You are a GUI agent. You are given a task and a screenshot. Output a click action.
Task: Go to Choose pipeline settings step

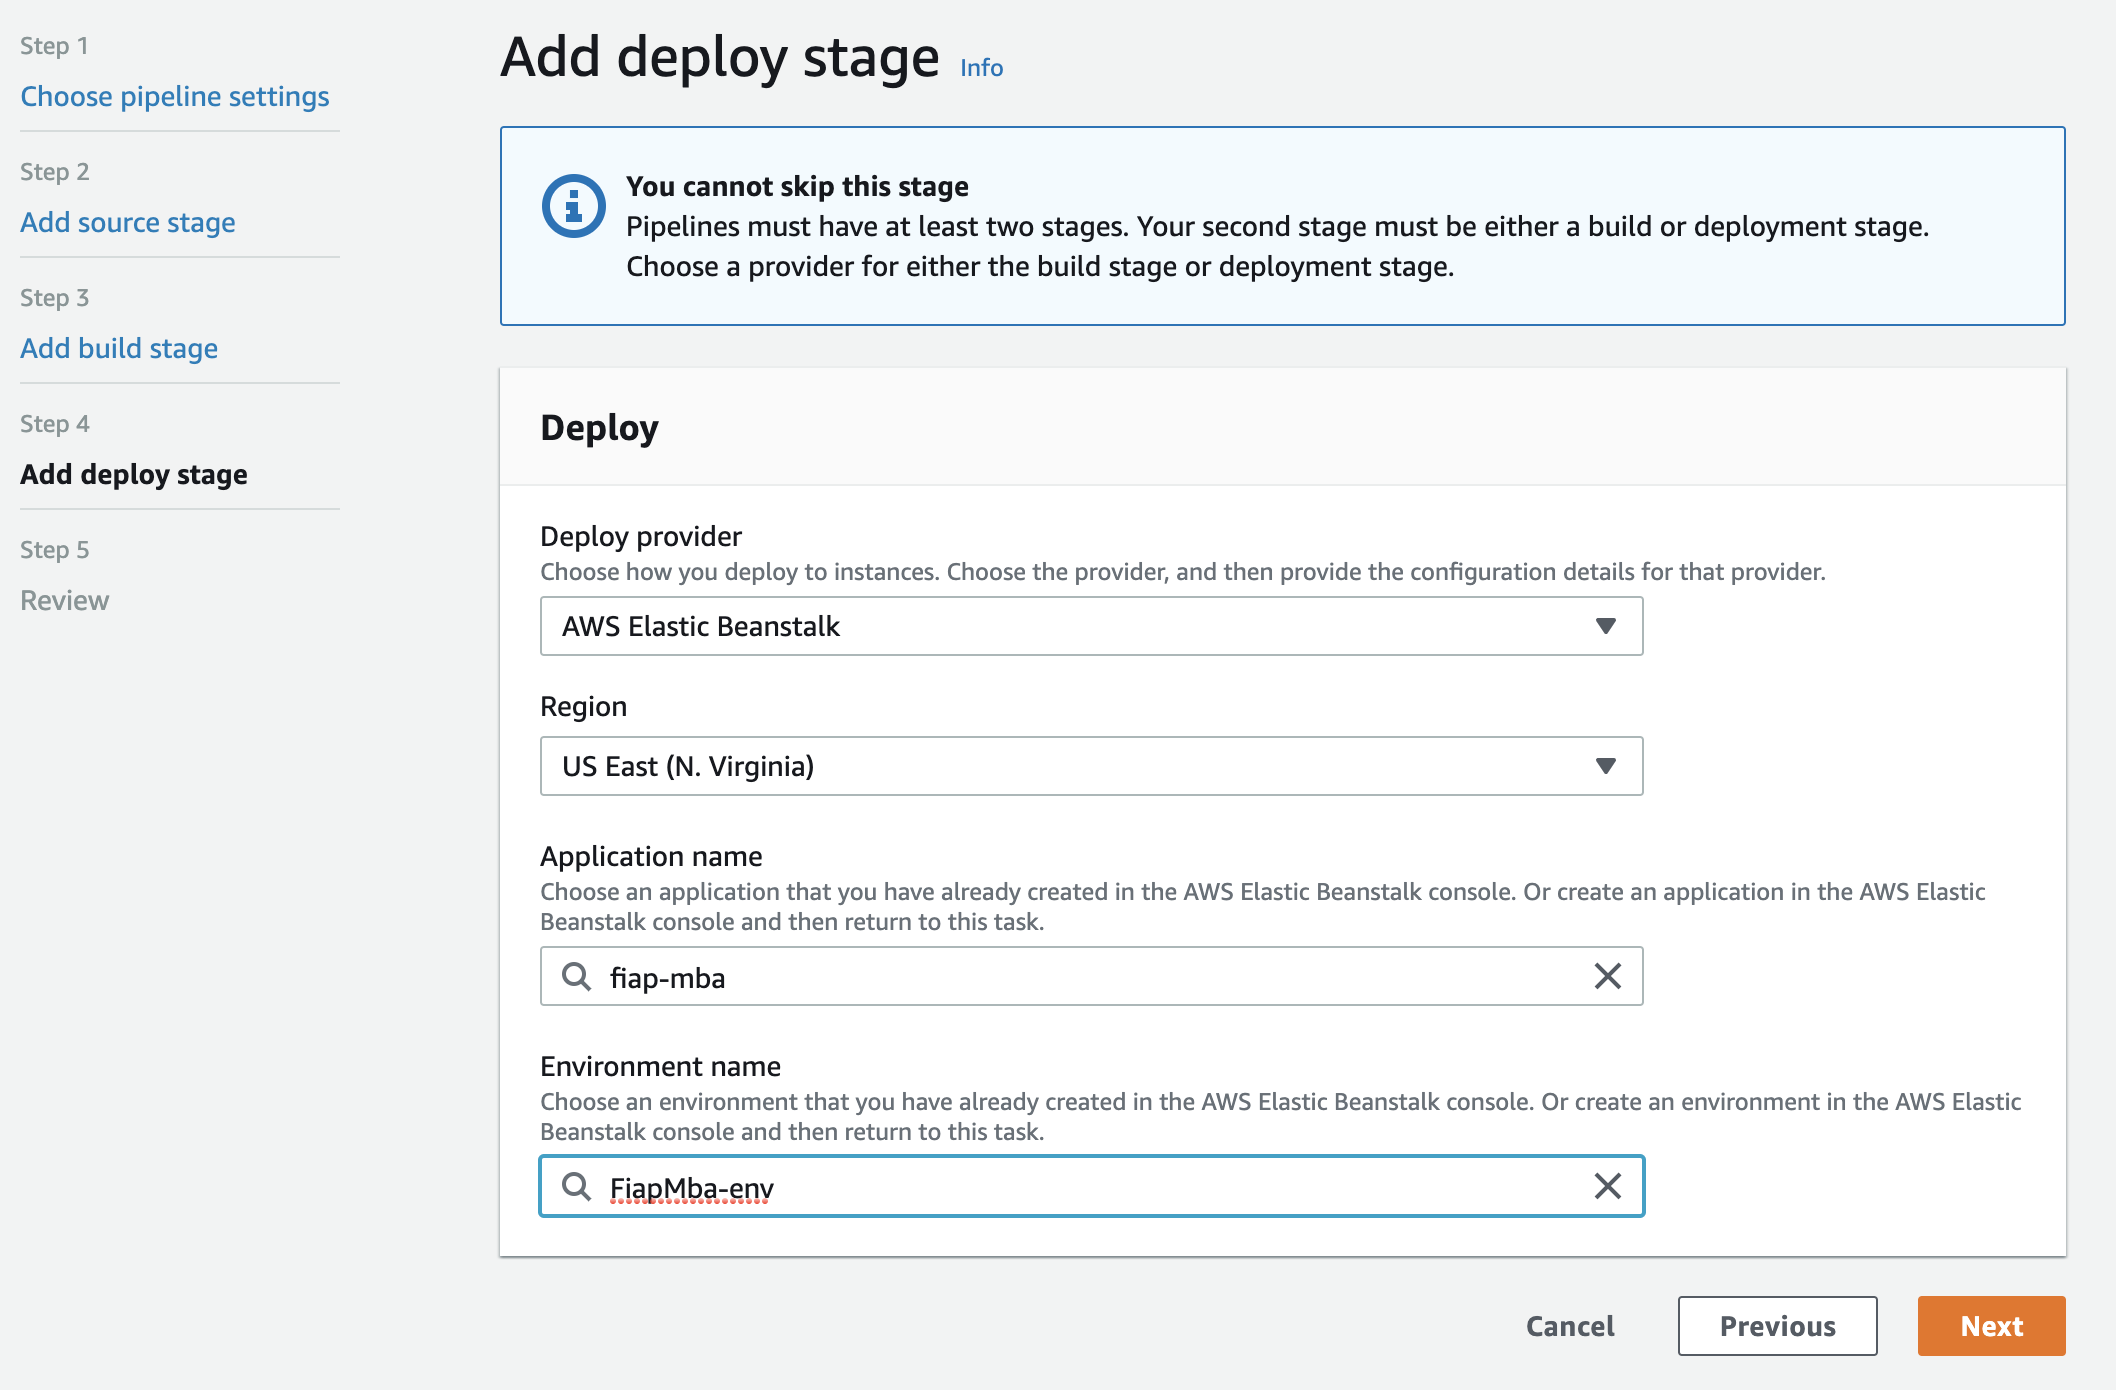click(175, 97)
